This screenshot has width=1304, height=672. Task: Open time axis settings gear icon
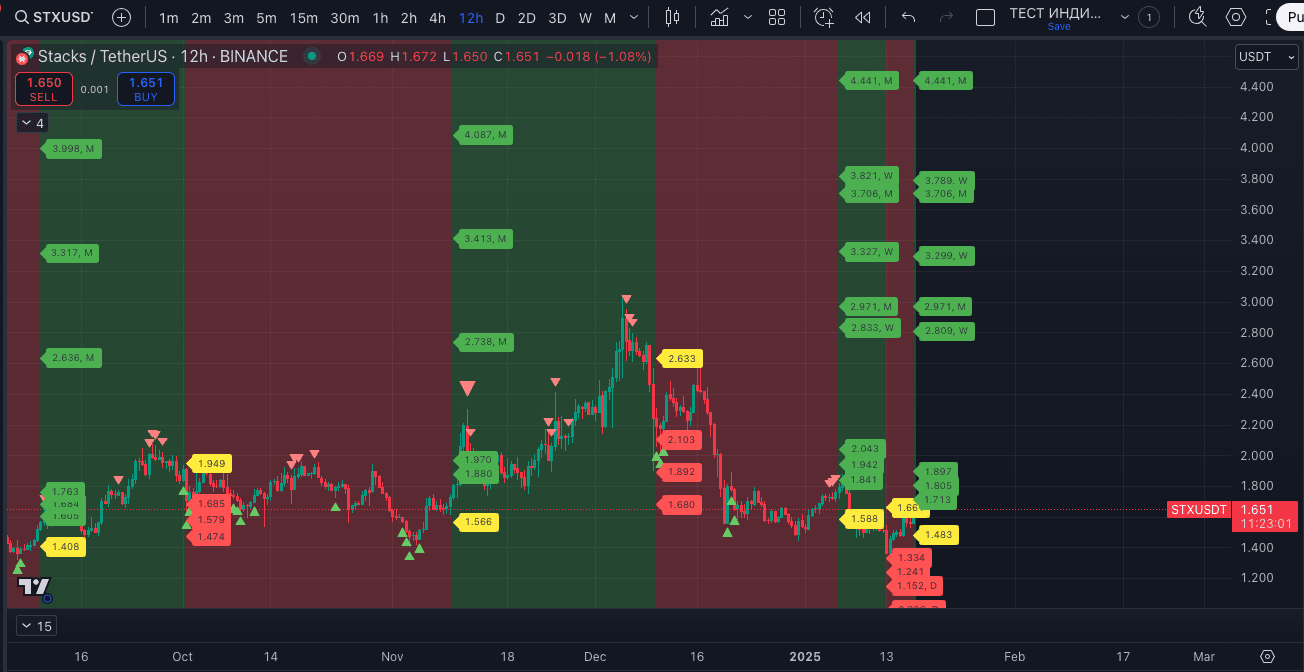coord(1268,657)
